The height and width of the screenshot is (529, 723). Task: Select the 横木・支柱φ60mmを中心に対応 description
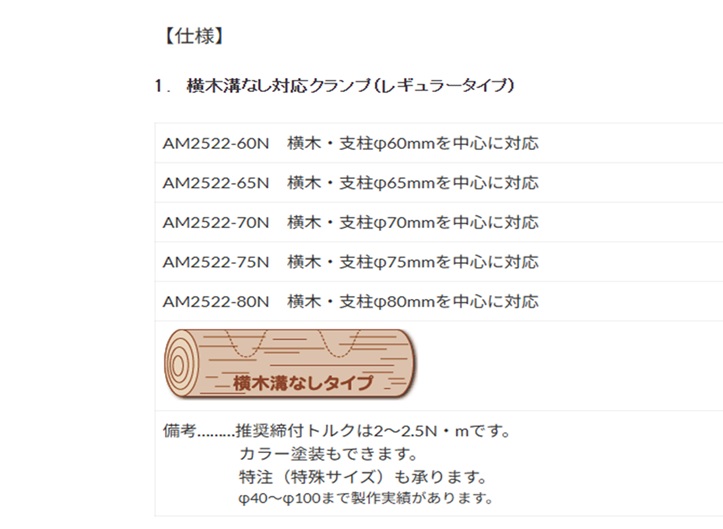pyautogui.click(x=413, y=143)
